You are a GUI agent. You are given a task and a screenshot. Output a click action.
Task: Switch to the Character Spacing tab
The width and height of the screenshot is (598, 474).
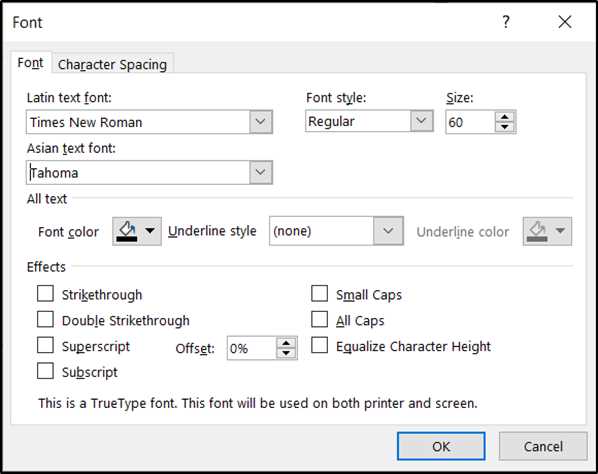(x=113, y=64)
